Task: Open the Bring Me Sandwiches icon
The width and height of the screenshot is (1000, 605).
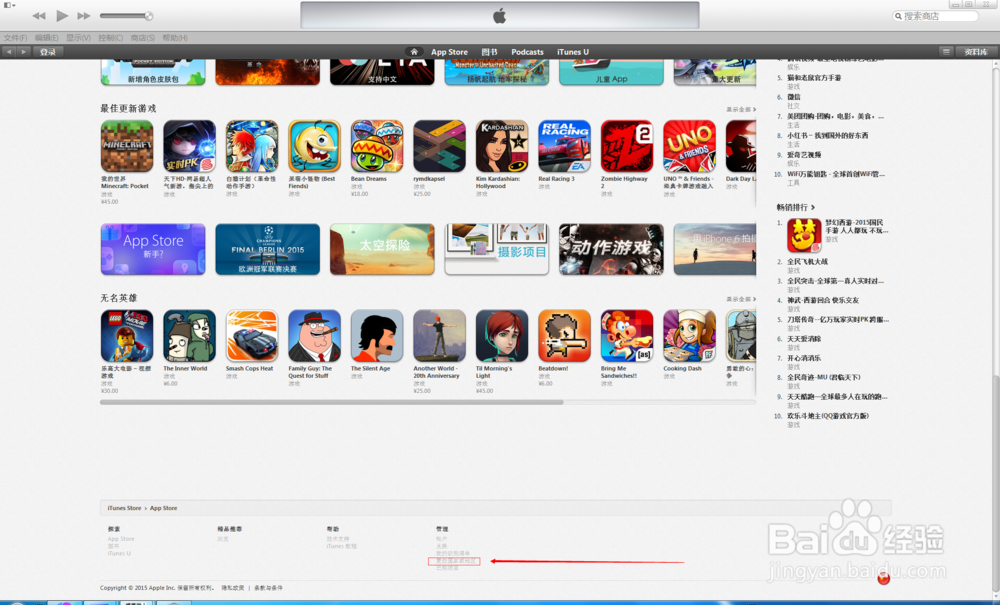Action: (627, 336)
